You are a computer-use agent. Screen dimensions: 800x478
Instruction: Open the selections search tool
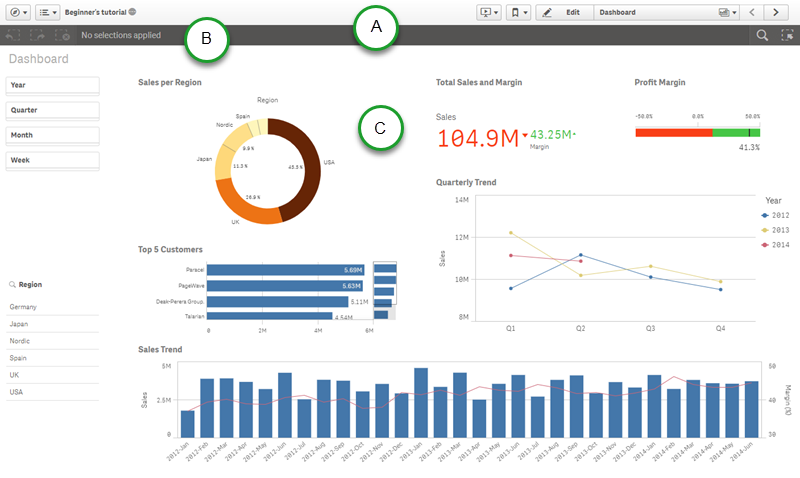(x=762, y=35)
